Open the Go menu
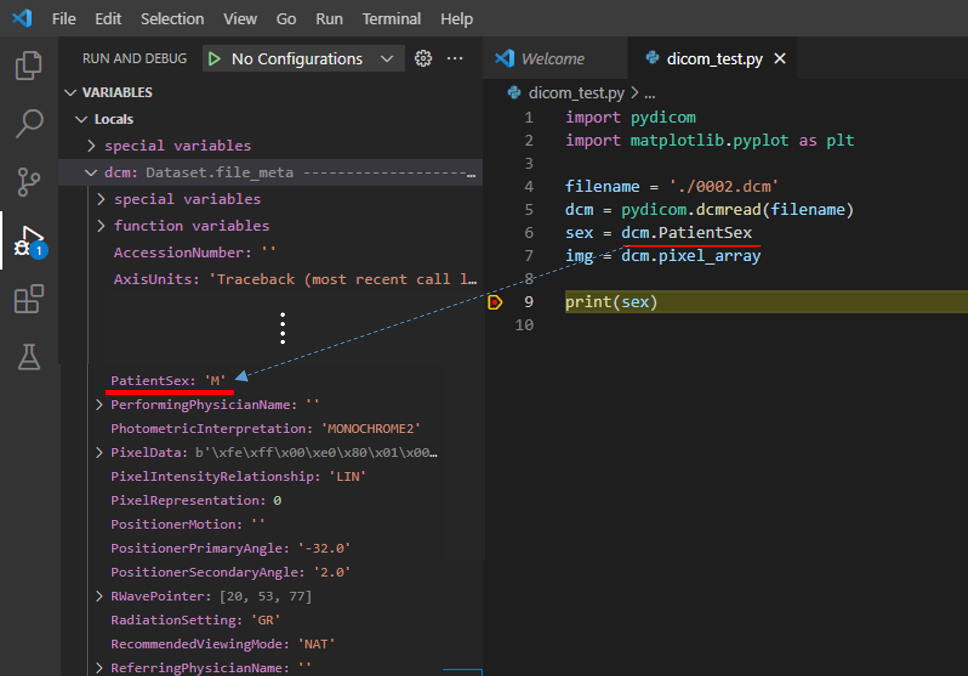Image resolution: width=968 pixels, height=676 pixels. [286, 19]
